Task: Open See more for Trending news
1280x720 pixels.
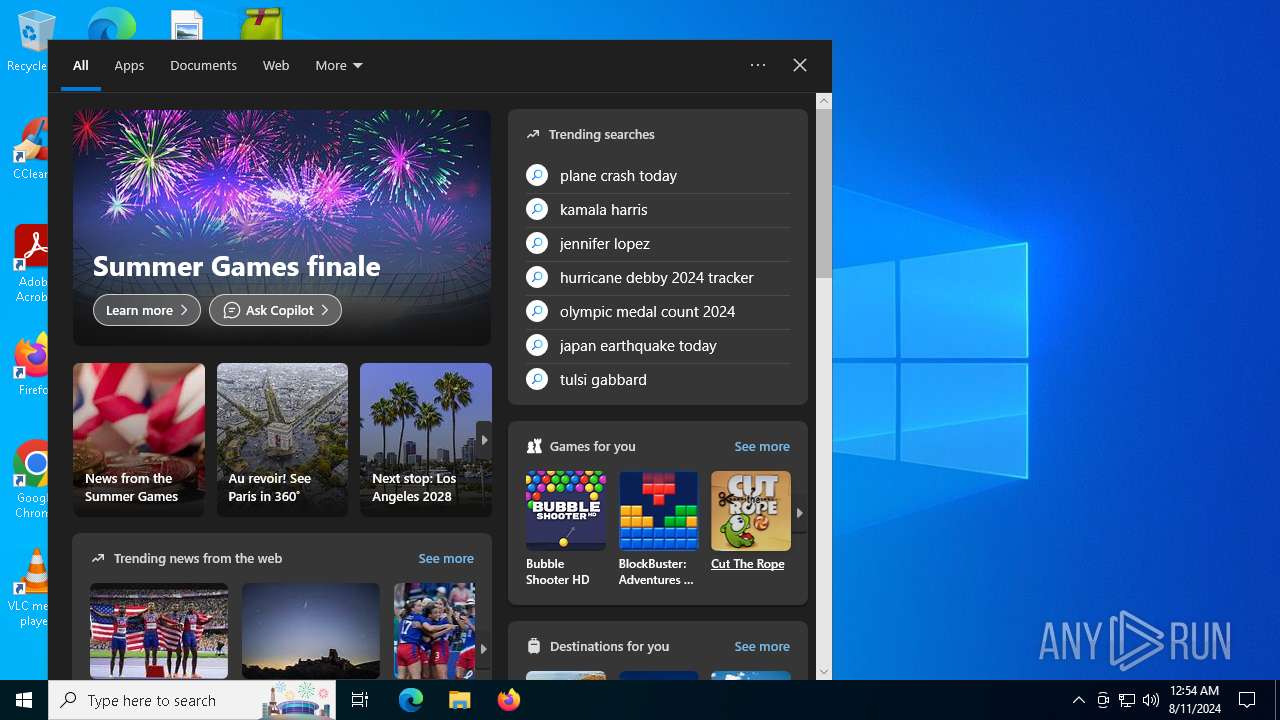Action: click(x=446, y=558)
